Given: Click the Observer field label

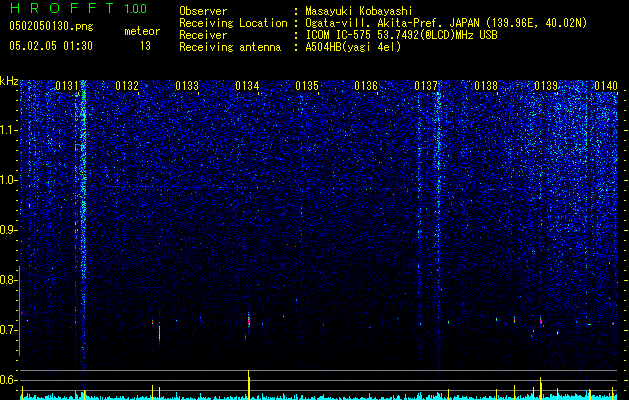Looking at the screenshot, I should pyautogui.click(x=203, y=11).
